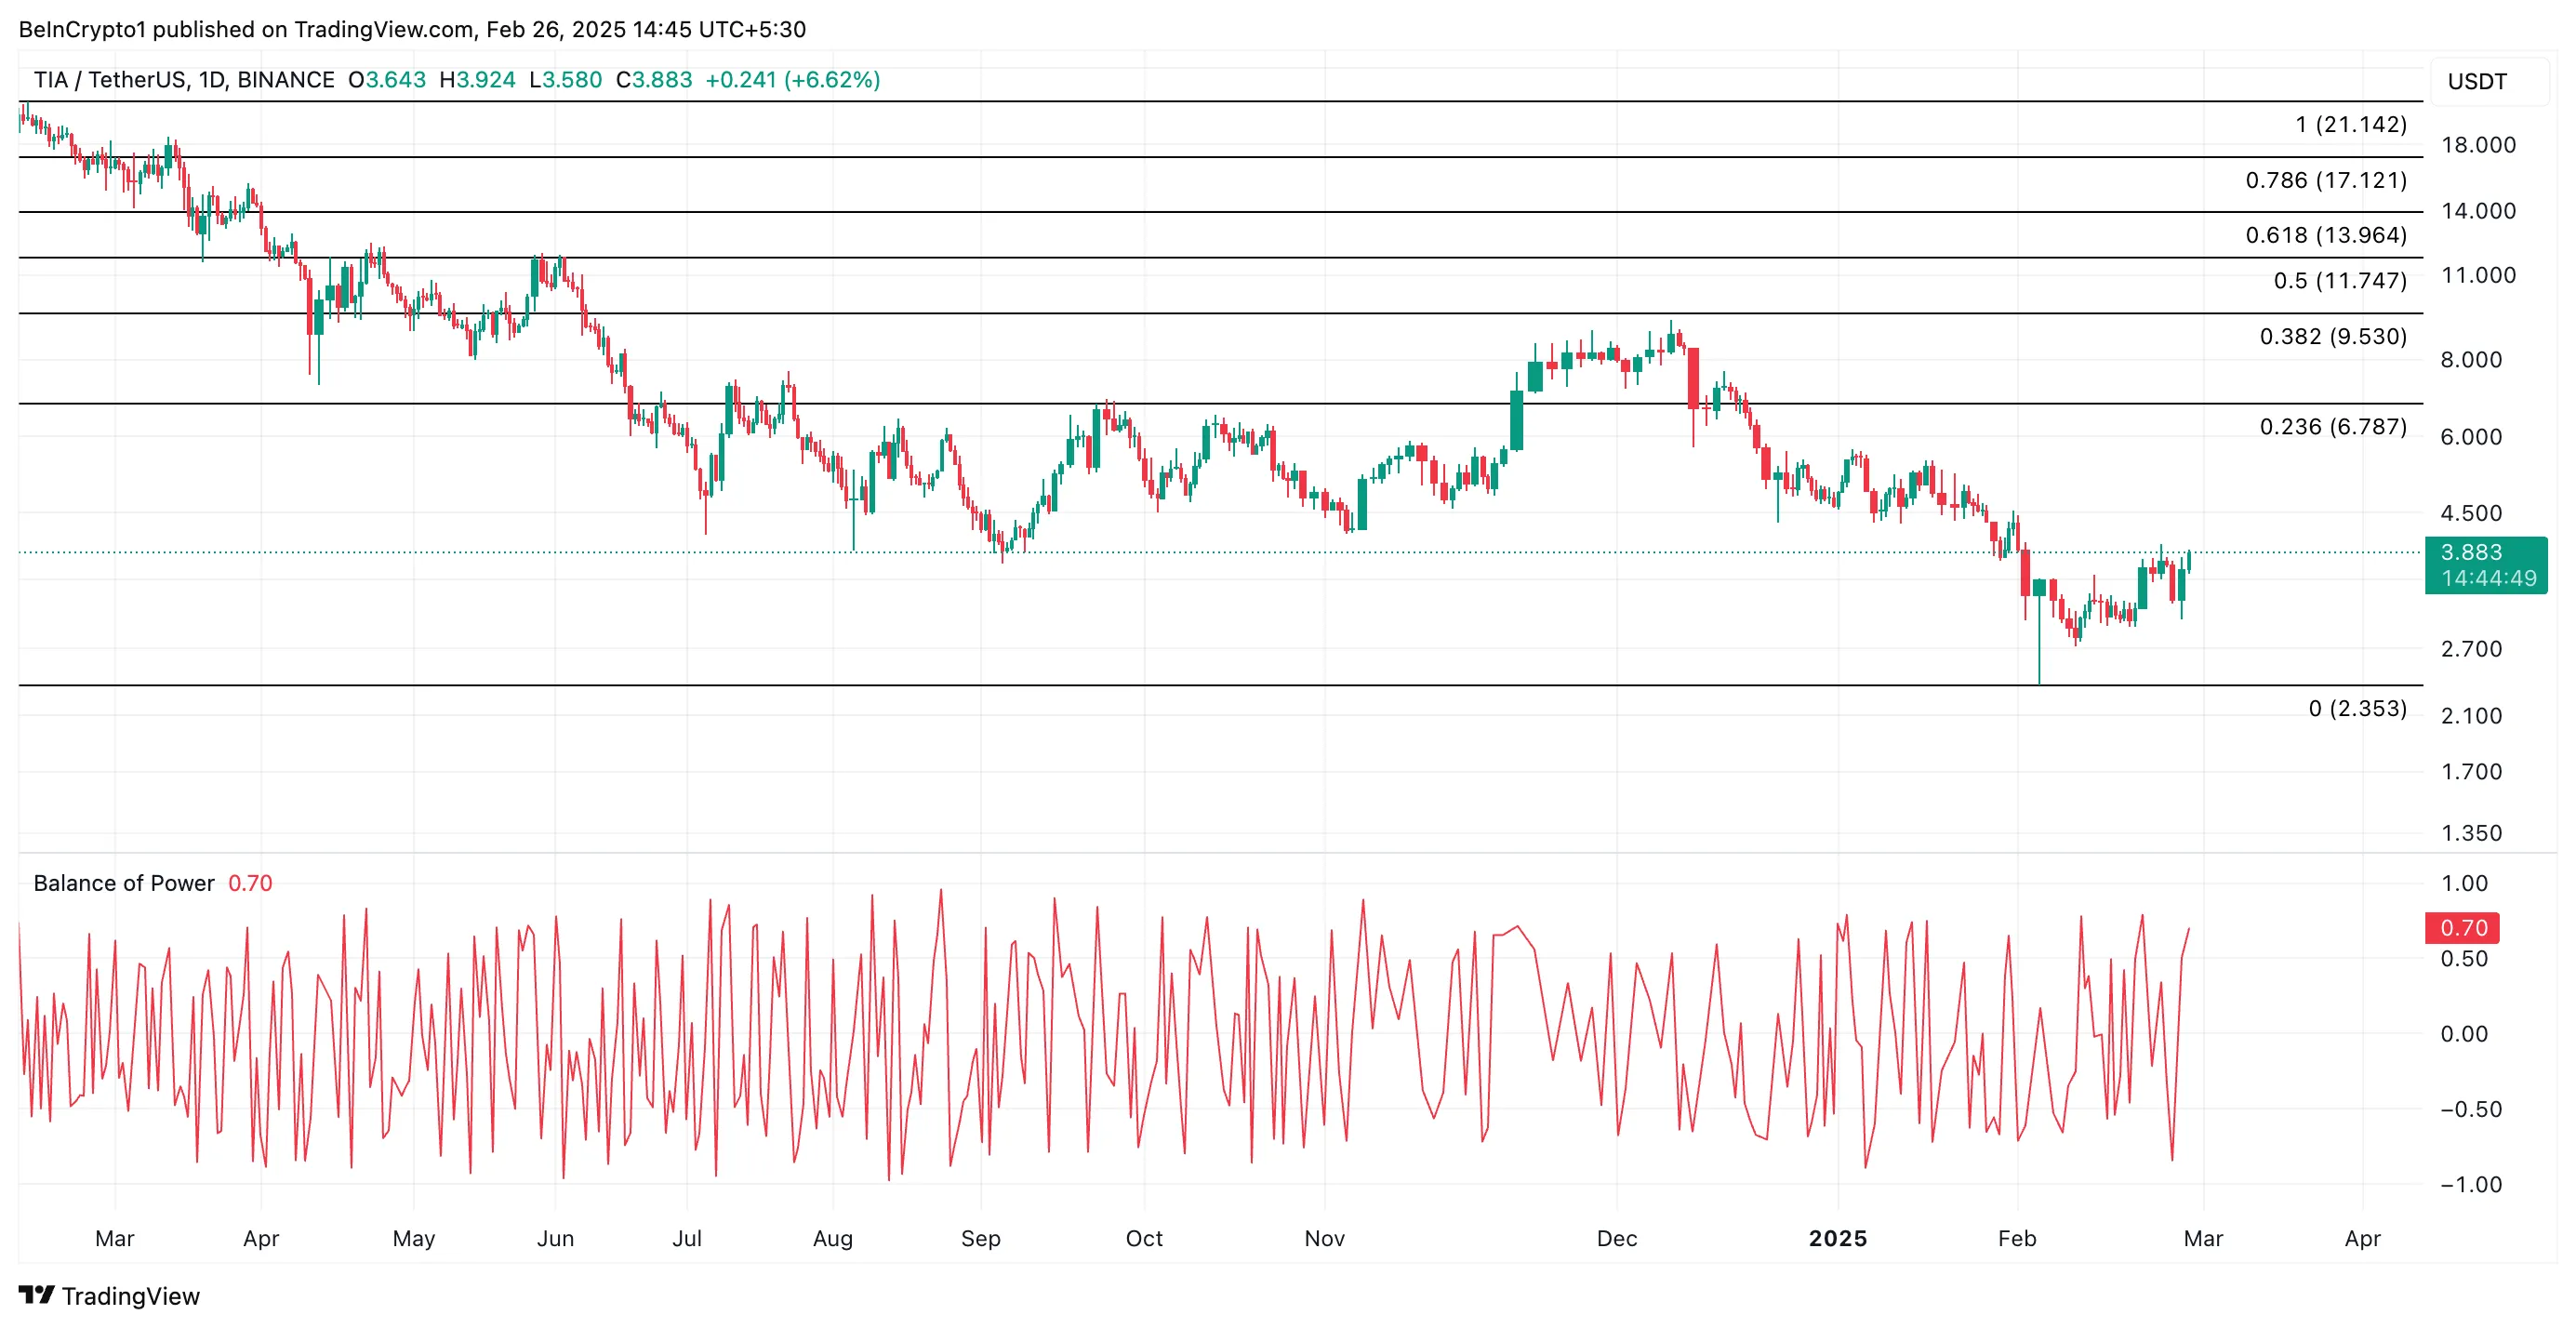Click the 0 (2.353) Fibonacci level label
Image resolution: width=2576 pixels, height=1328 pixels.
click(2357, 709)
